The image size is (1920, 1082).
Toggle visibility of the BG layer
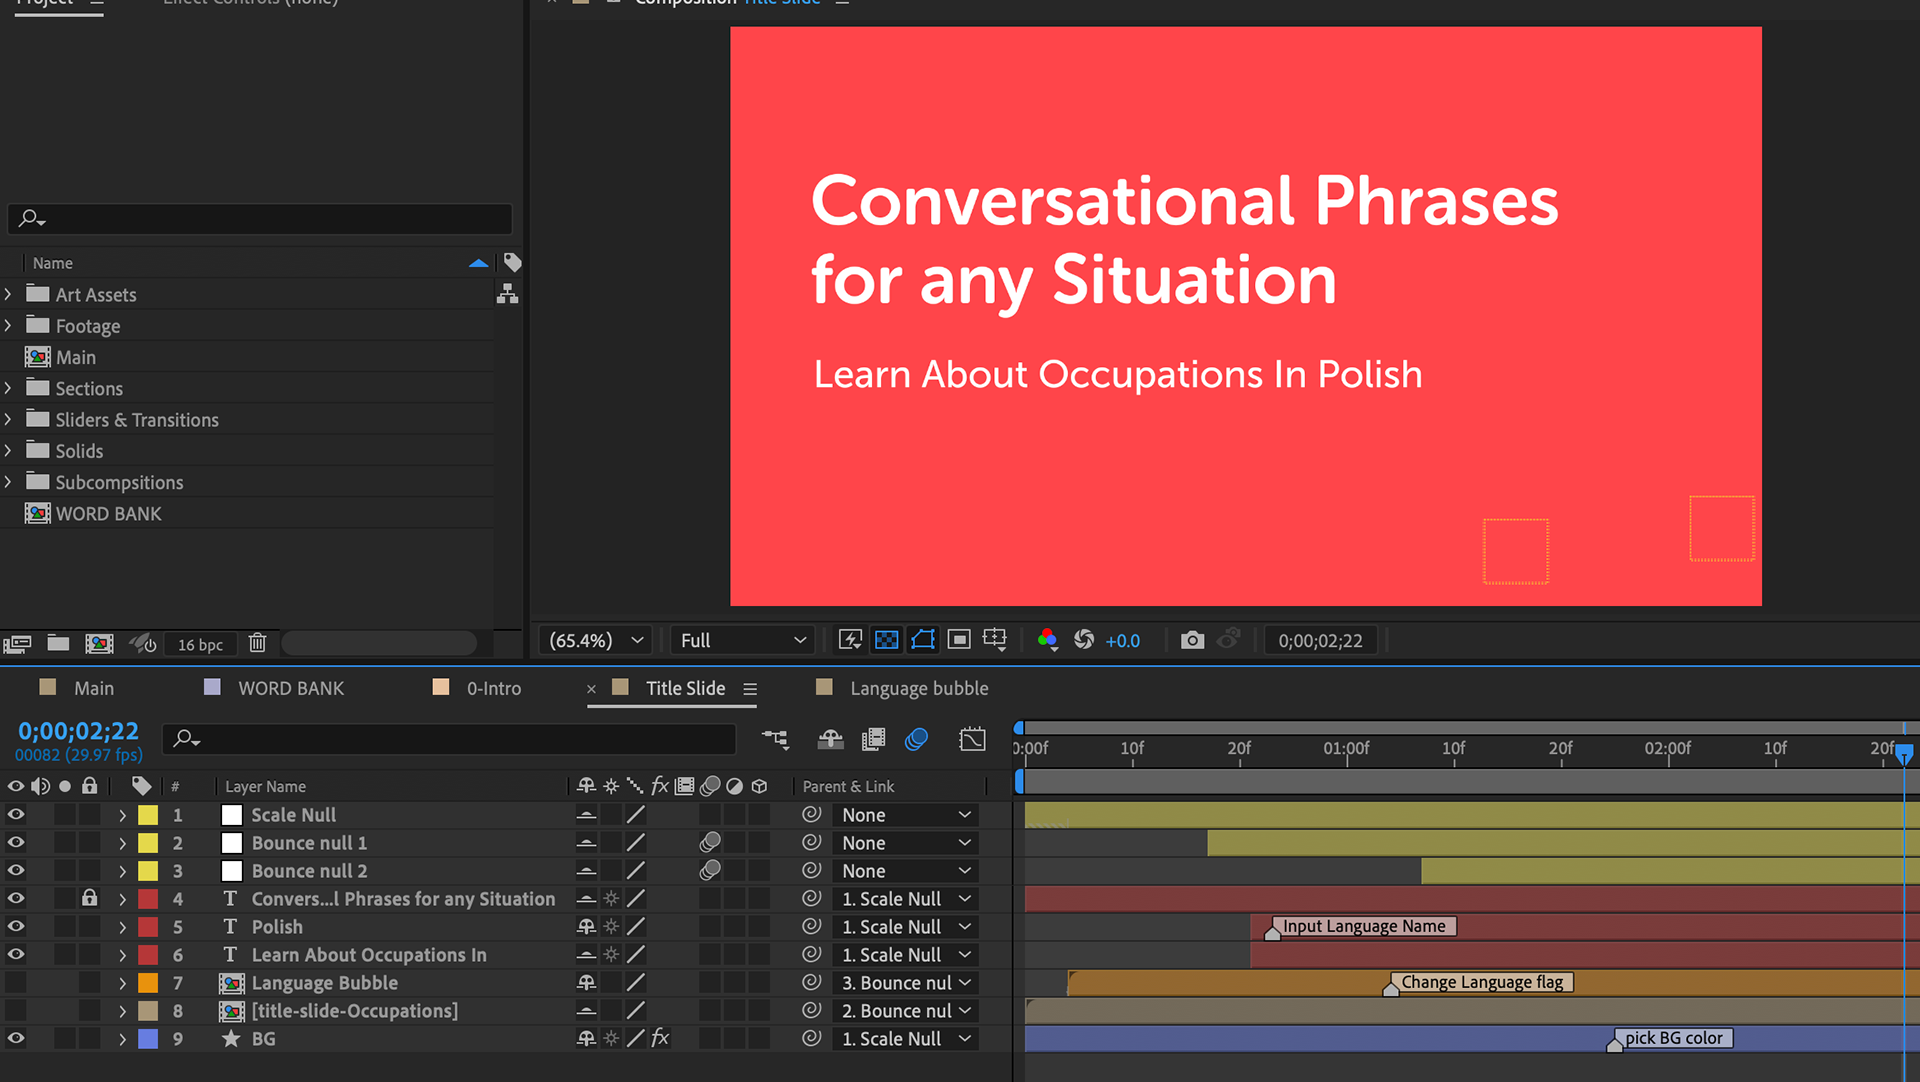point(16,1039)
